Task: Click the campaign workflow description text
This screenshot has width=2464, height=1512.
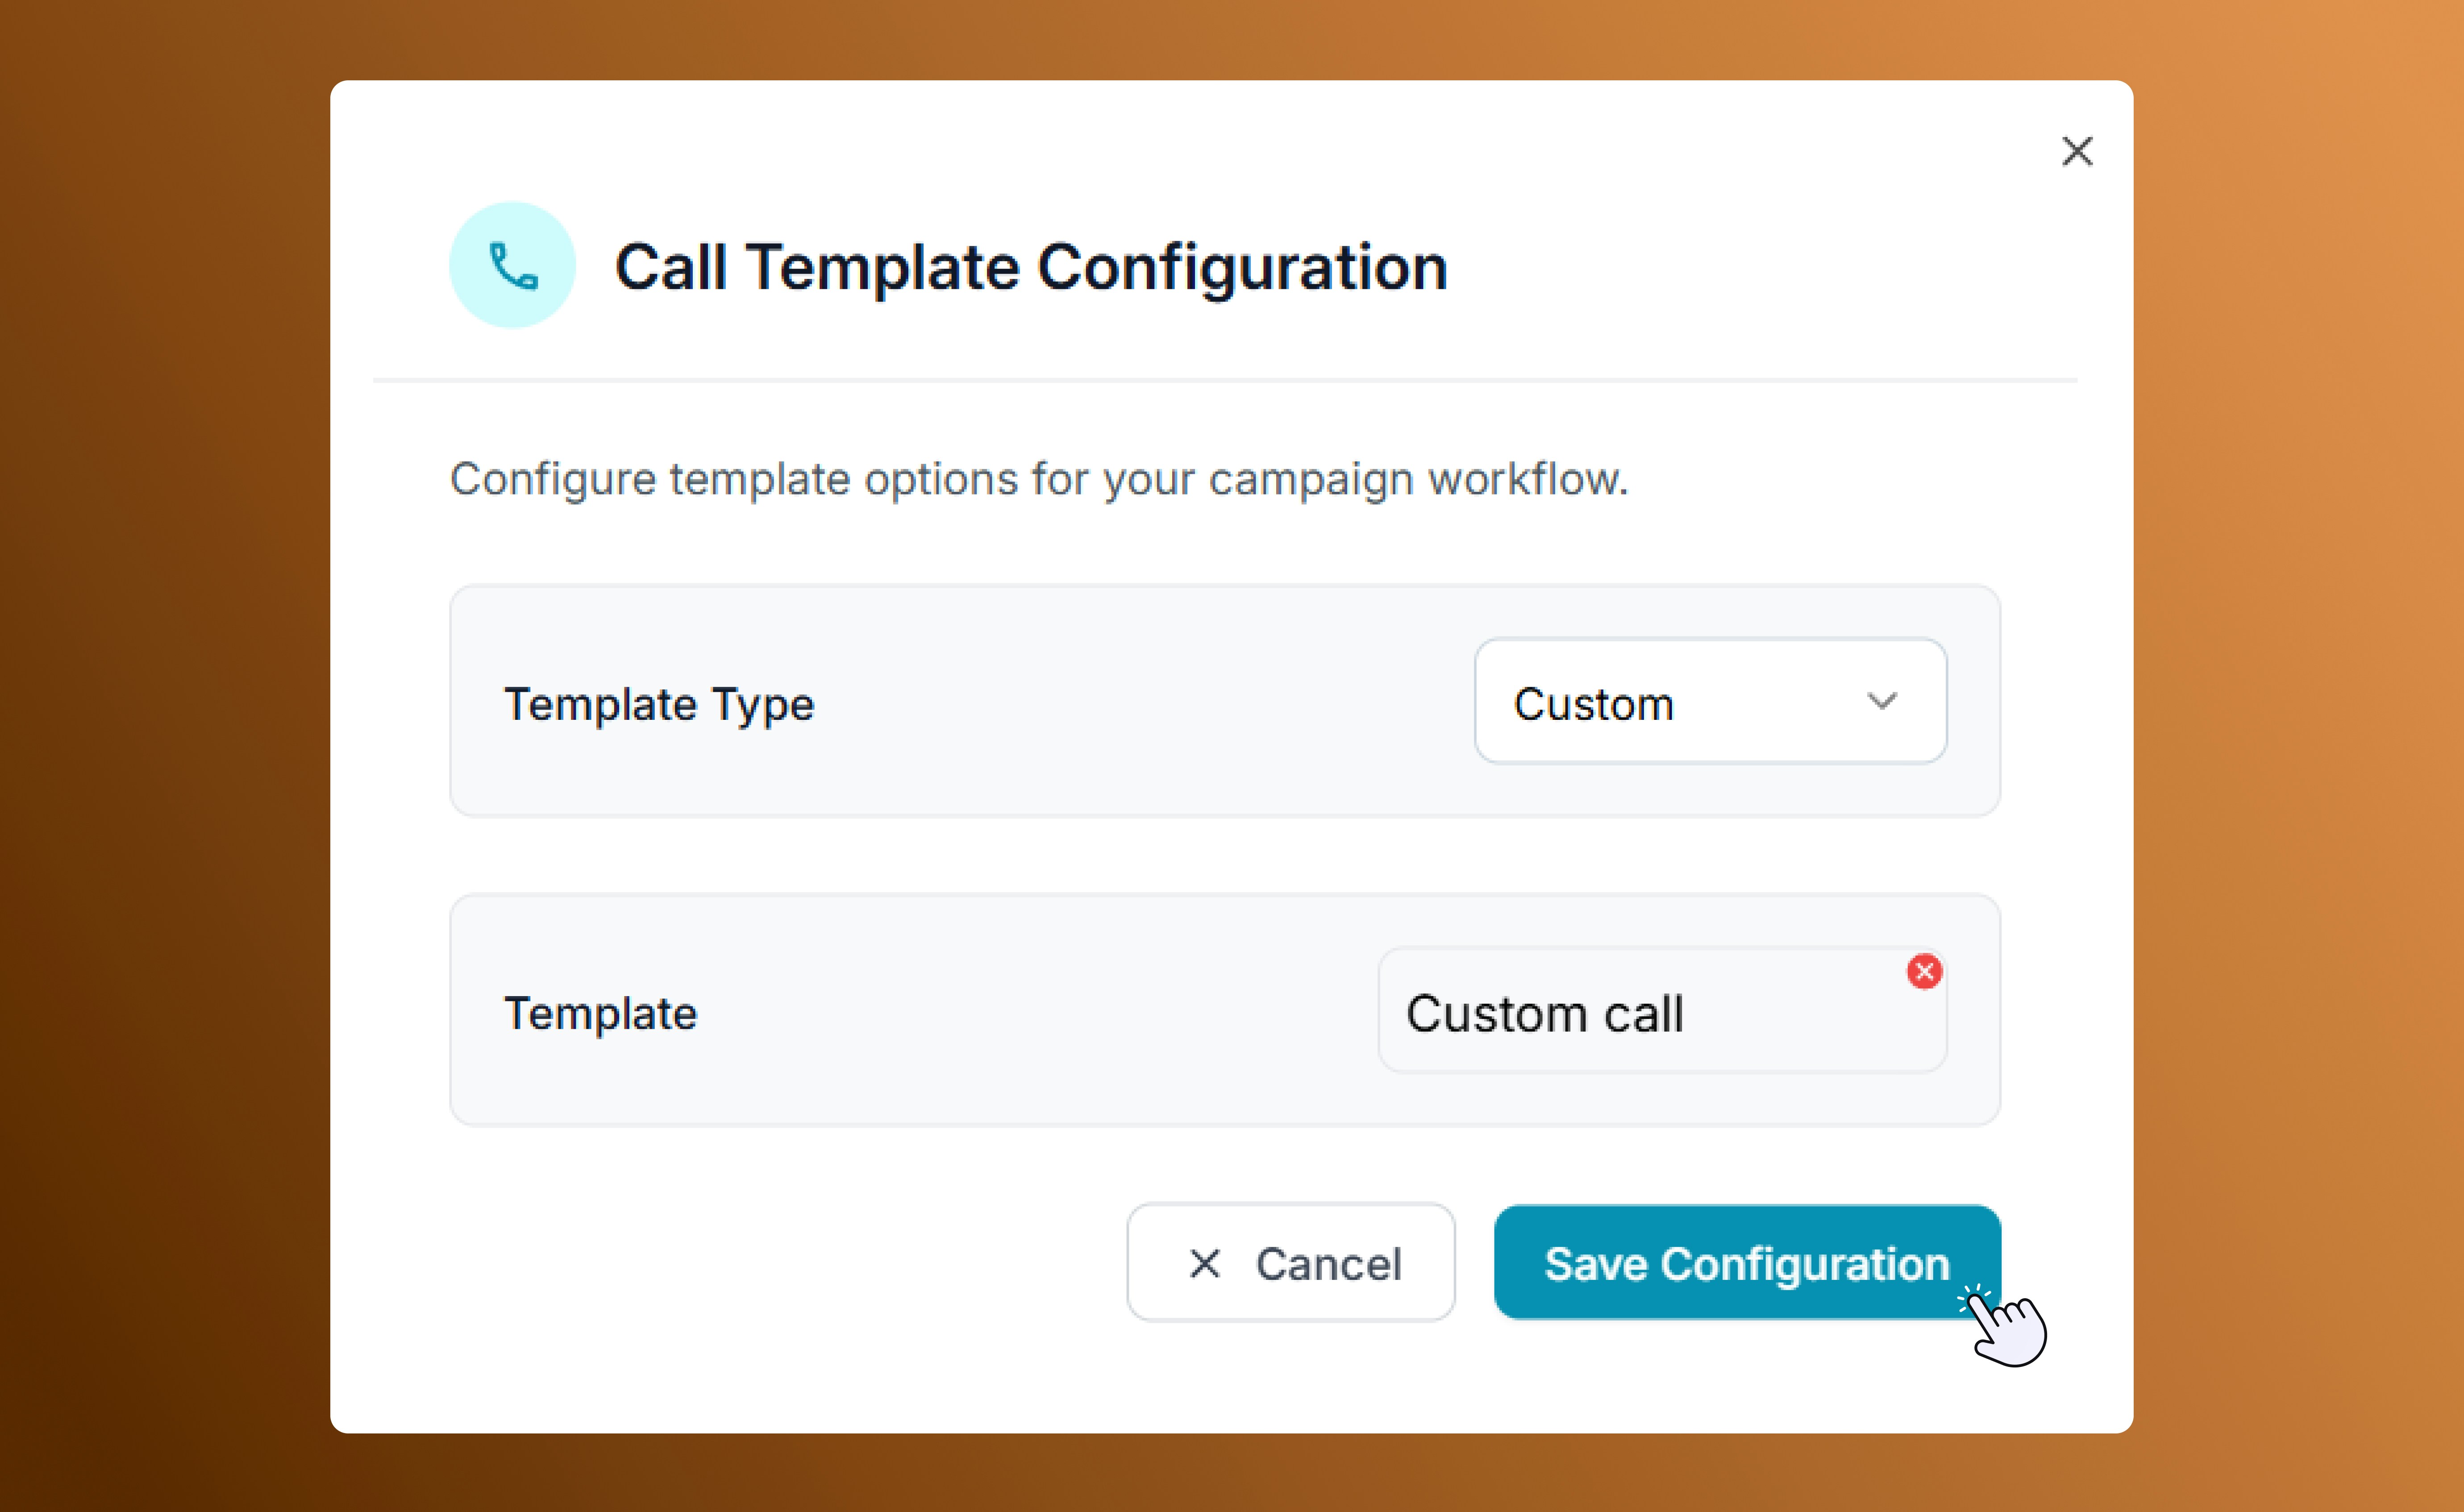Action: pyautogui.click(x=1040, y=479)
